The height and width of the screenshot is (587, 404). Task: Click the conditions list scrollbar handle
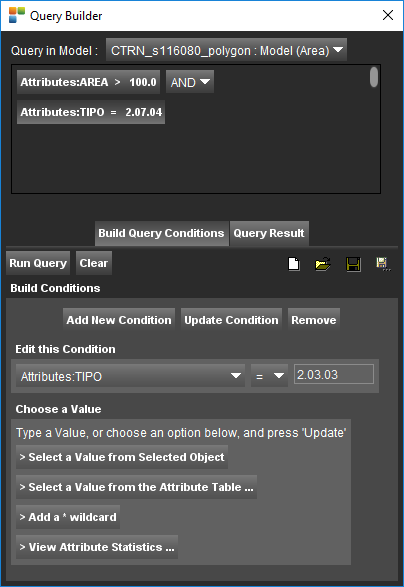374,77
